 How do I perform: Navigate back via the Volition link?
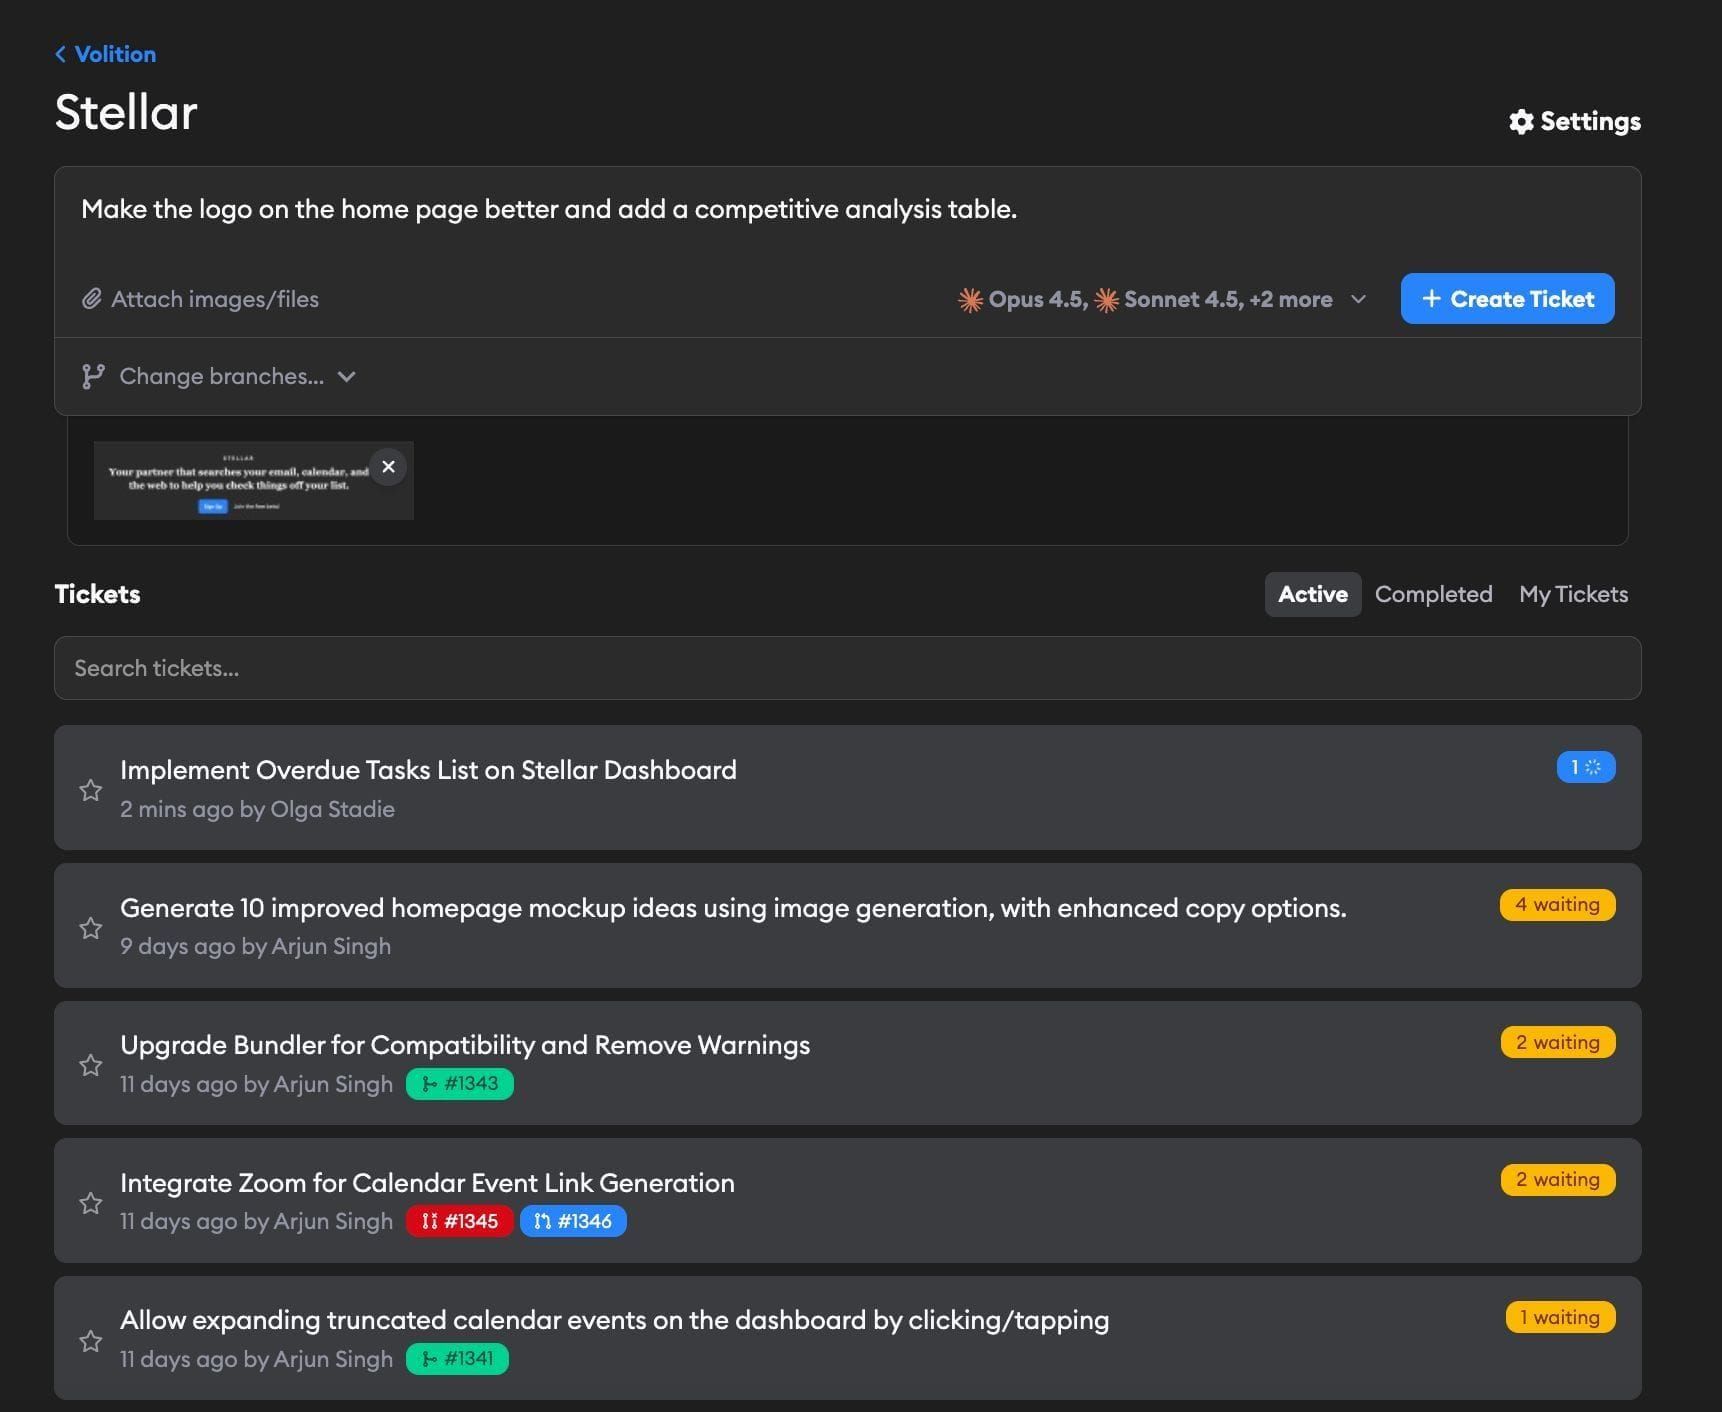[105, 54]
